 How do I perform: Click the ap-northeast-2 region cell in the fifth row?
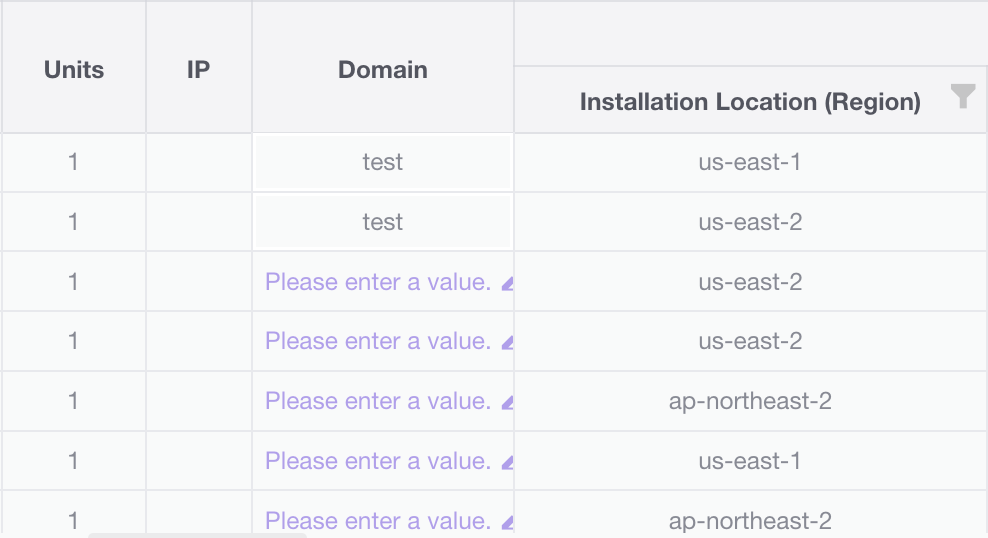(x=749, y=401)
